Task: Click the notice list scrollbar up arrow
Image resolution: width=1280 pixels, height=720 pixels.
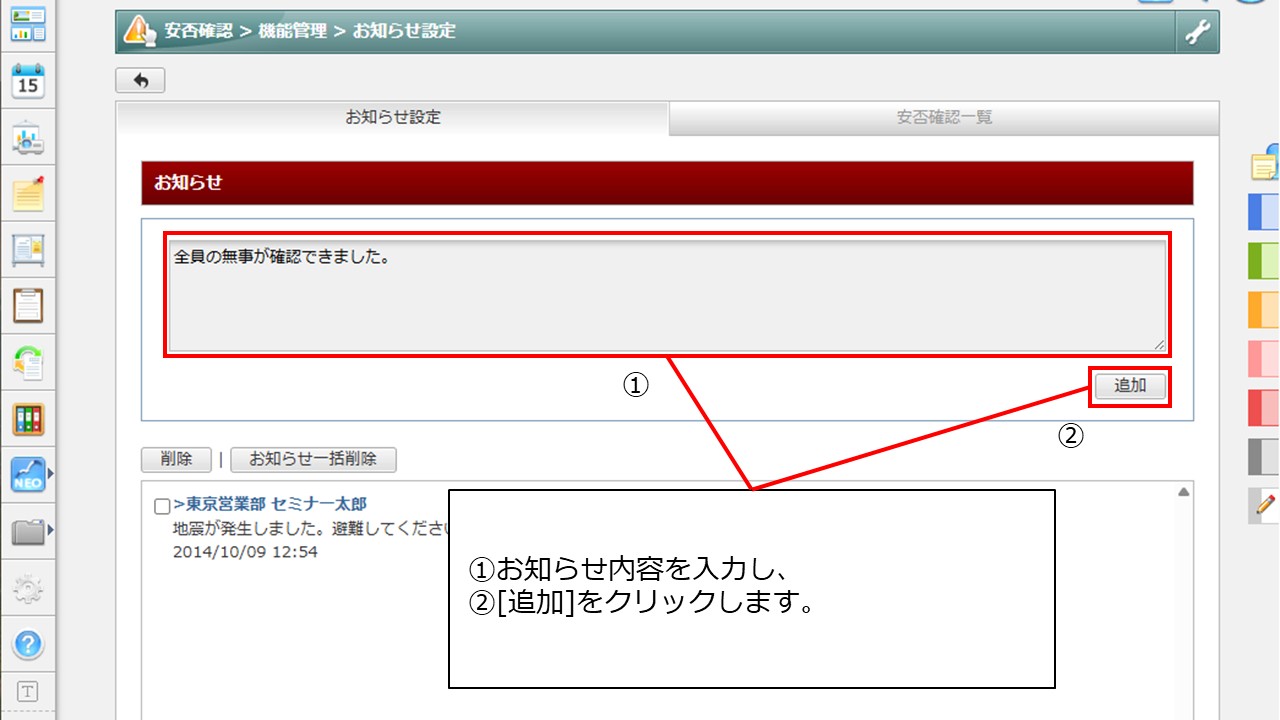Action: 1183,492
